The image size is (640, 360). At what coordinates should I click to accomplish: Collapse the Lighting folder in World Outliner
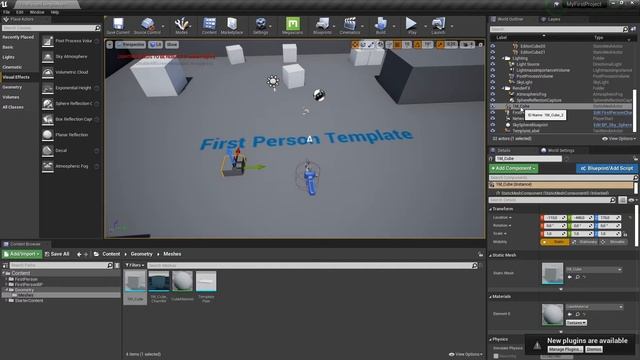click(503, 58)
